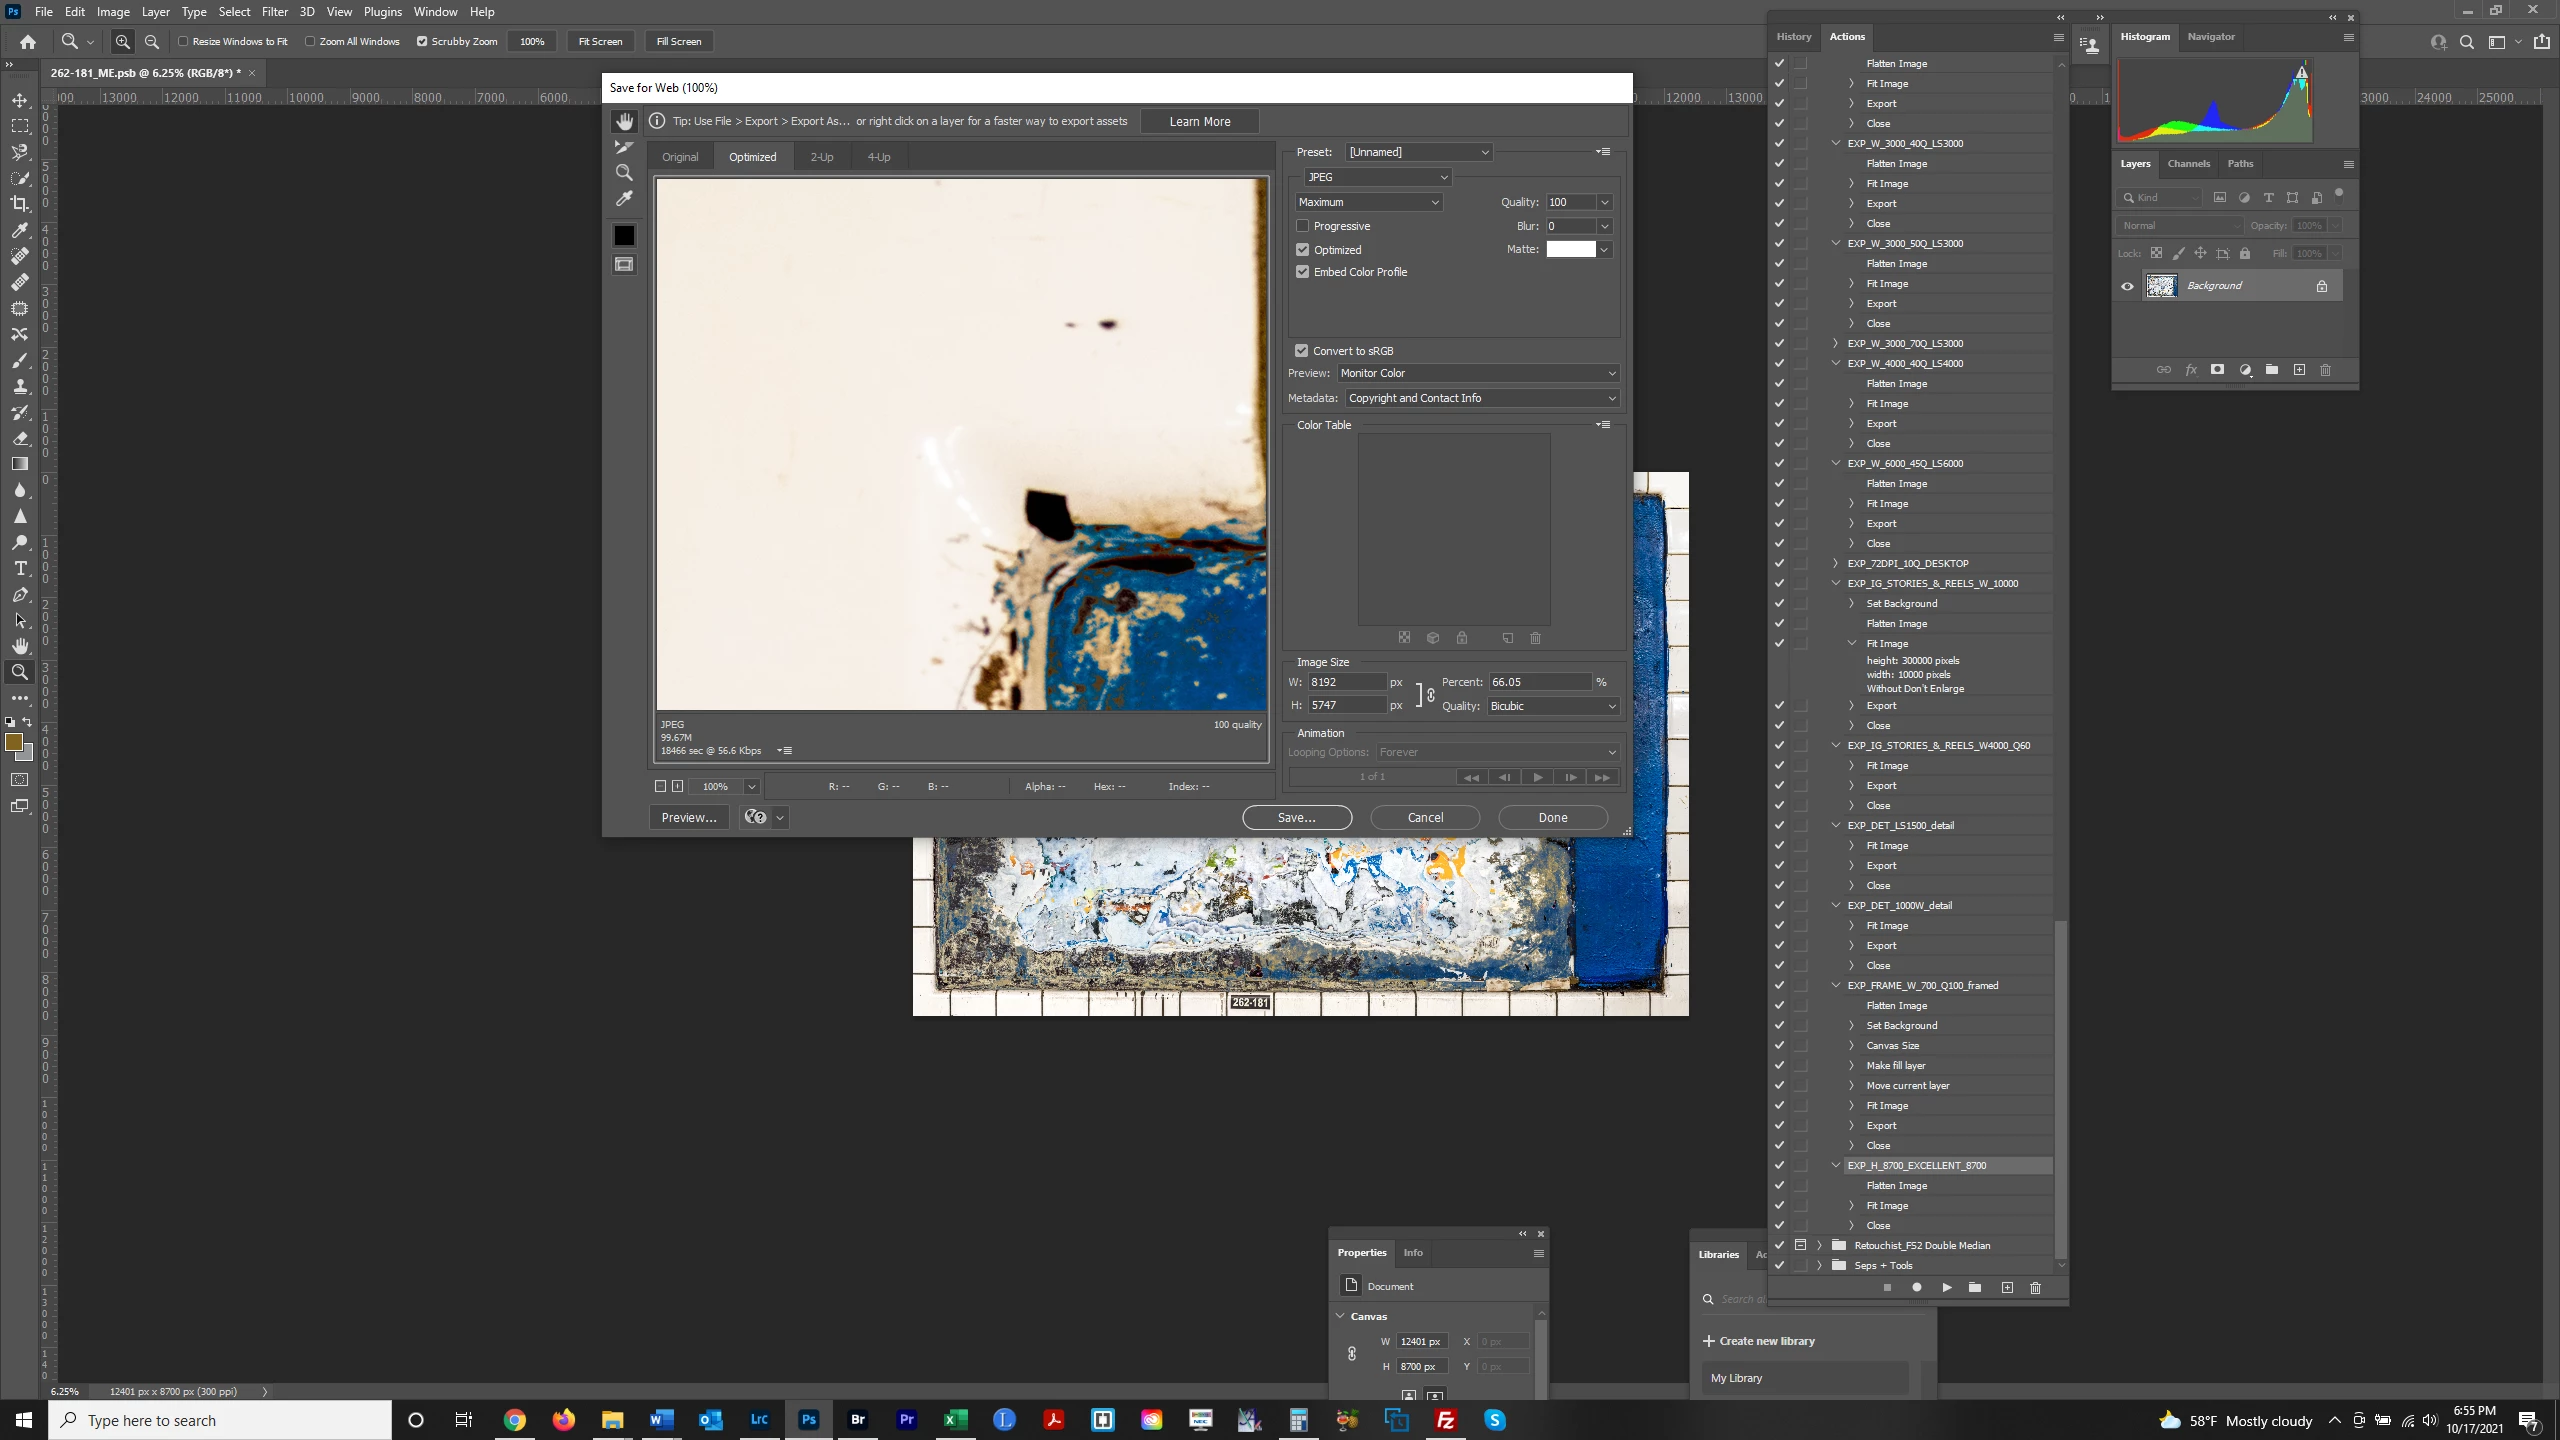
Task: Click Play selection in Actions panel
Action: pos(1946,1288)
